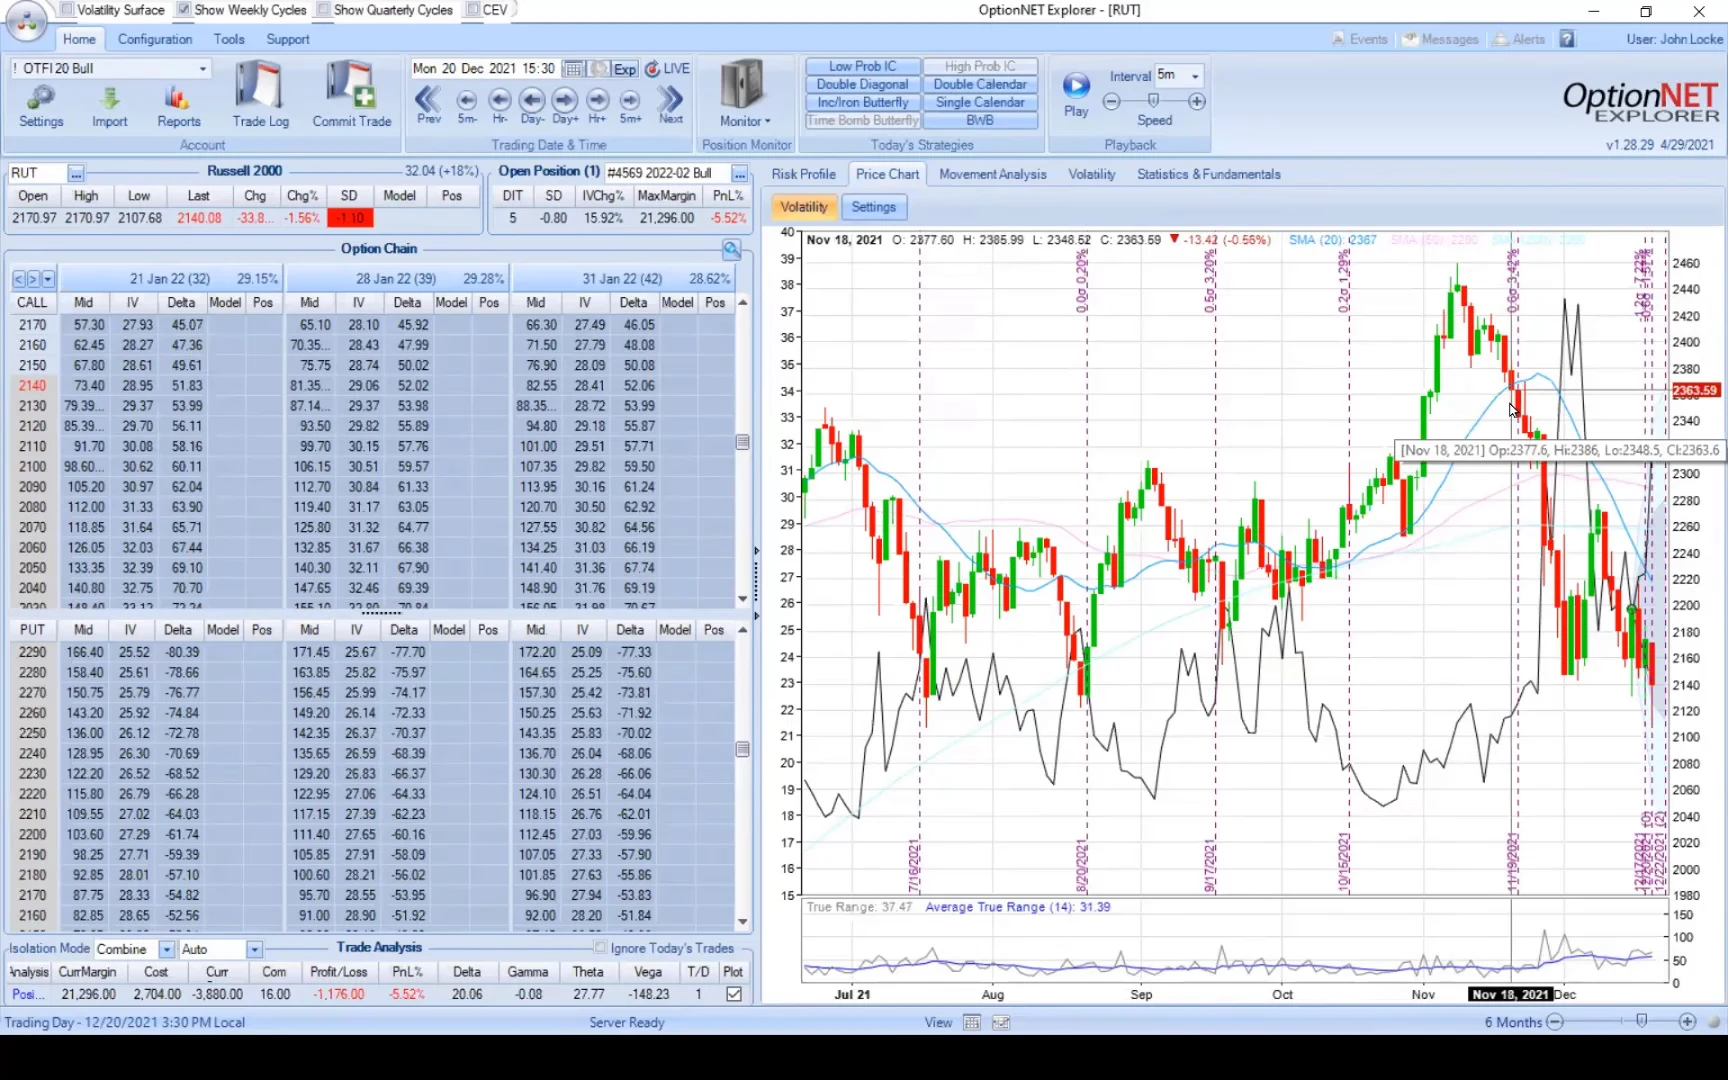The image size is (1728, 1080).
Task: Switch to LIVE mode
Action: [668, 69]
